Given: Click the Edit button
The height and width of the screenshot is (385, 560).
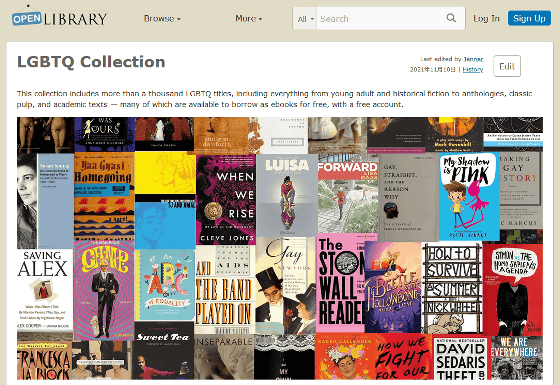Looking at the screenshot, I should click(x=507, y=66).
